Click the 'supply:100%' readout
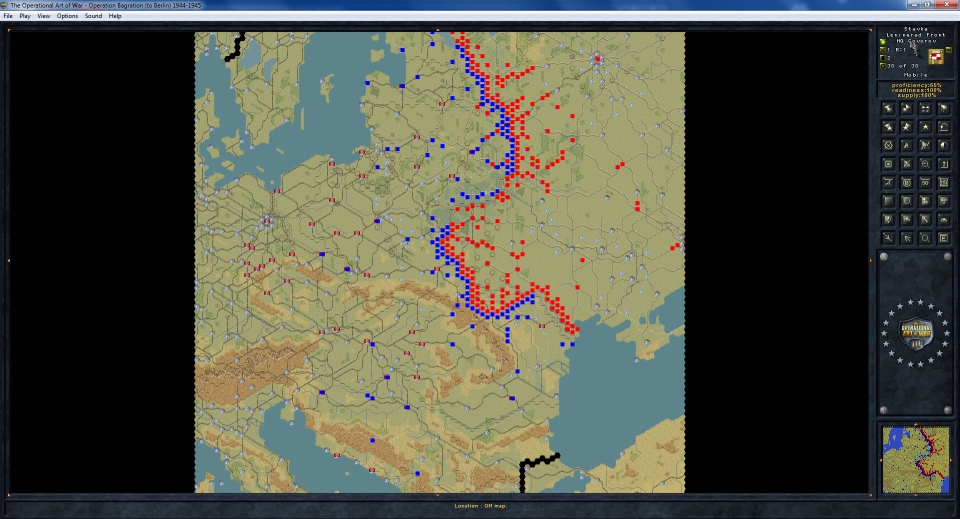 917,95
